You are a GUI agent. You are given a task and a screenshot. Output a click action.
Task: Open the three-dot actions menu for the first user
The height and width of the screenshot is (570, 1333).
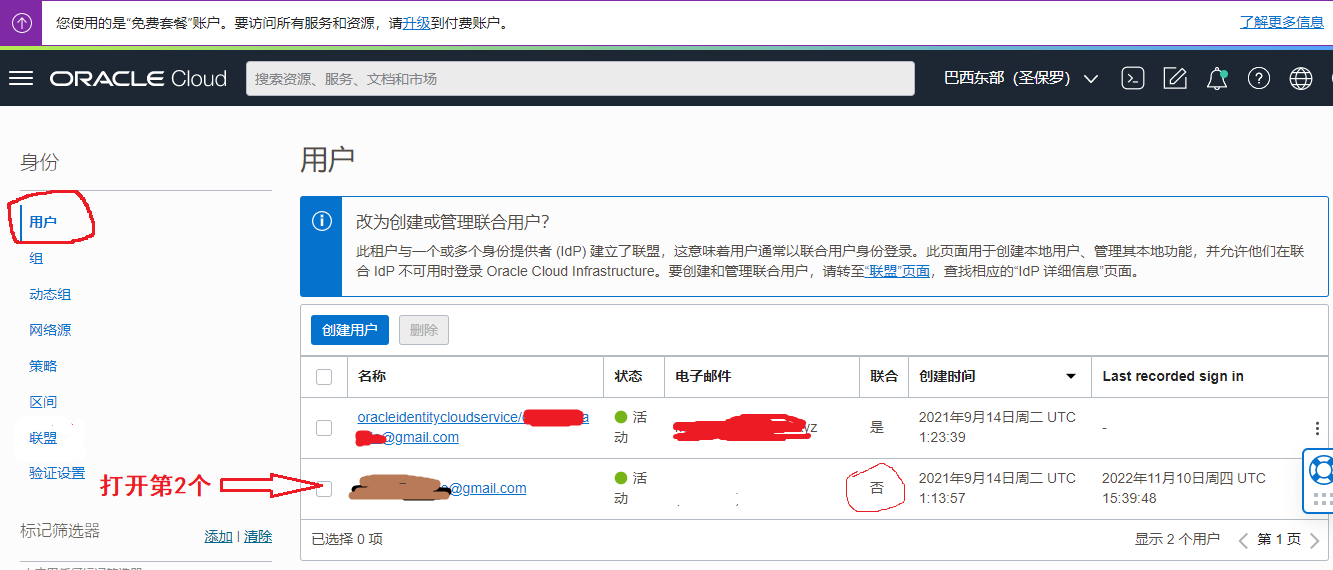[1317, 428]
